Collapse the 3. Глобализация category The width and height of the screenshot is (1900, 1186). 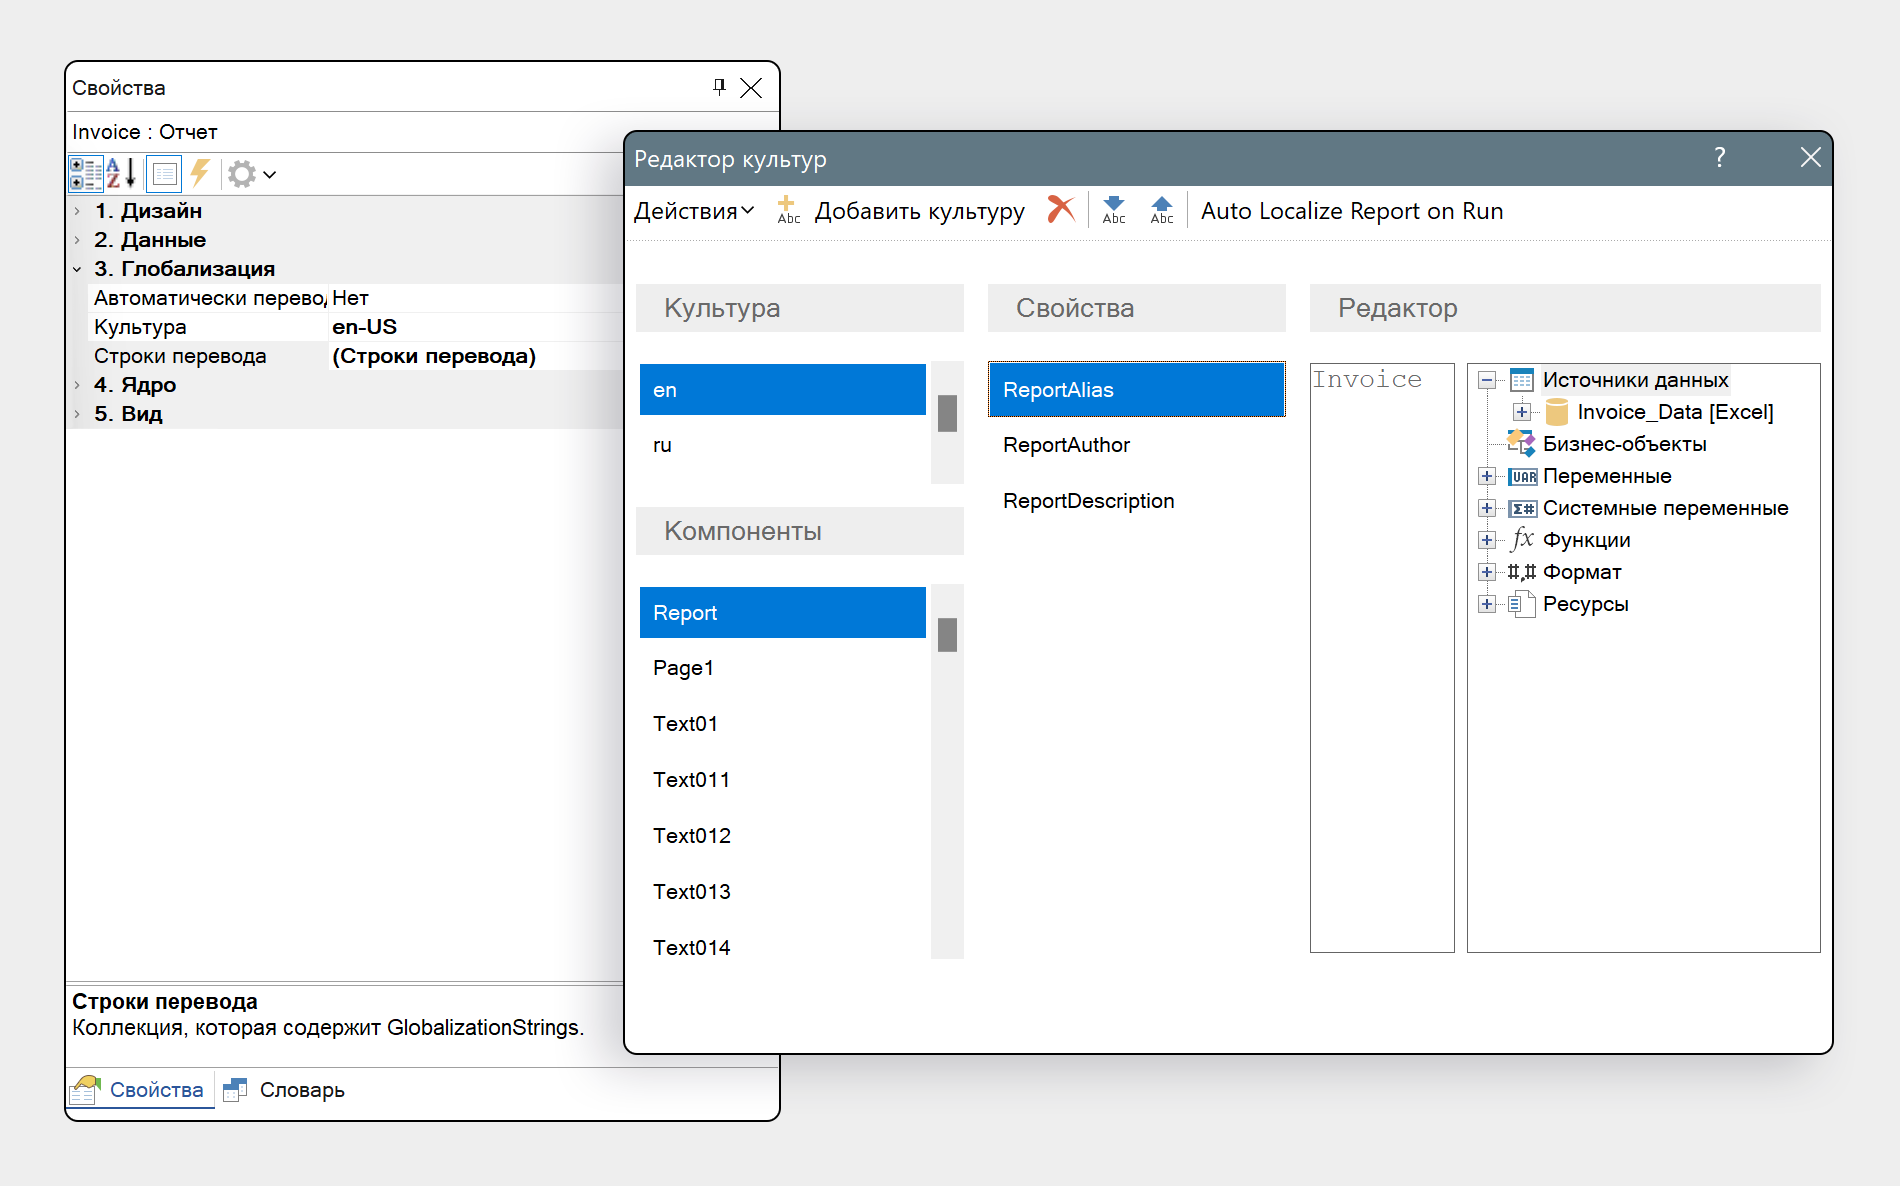point(77,269)
